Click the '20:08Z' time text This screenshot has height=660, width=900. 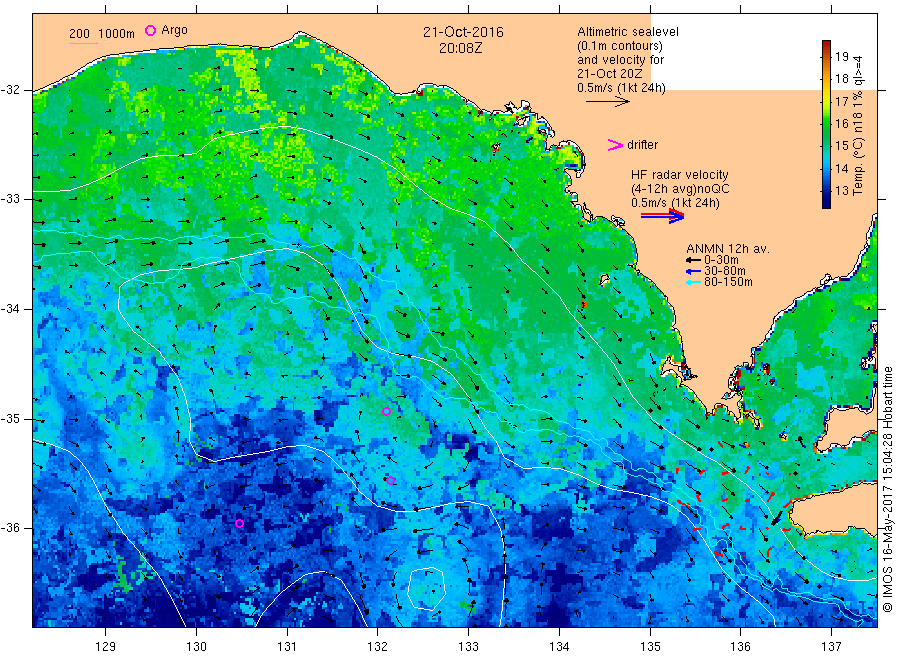click(x=461, y=48)
